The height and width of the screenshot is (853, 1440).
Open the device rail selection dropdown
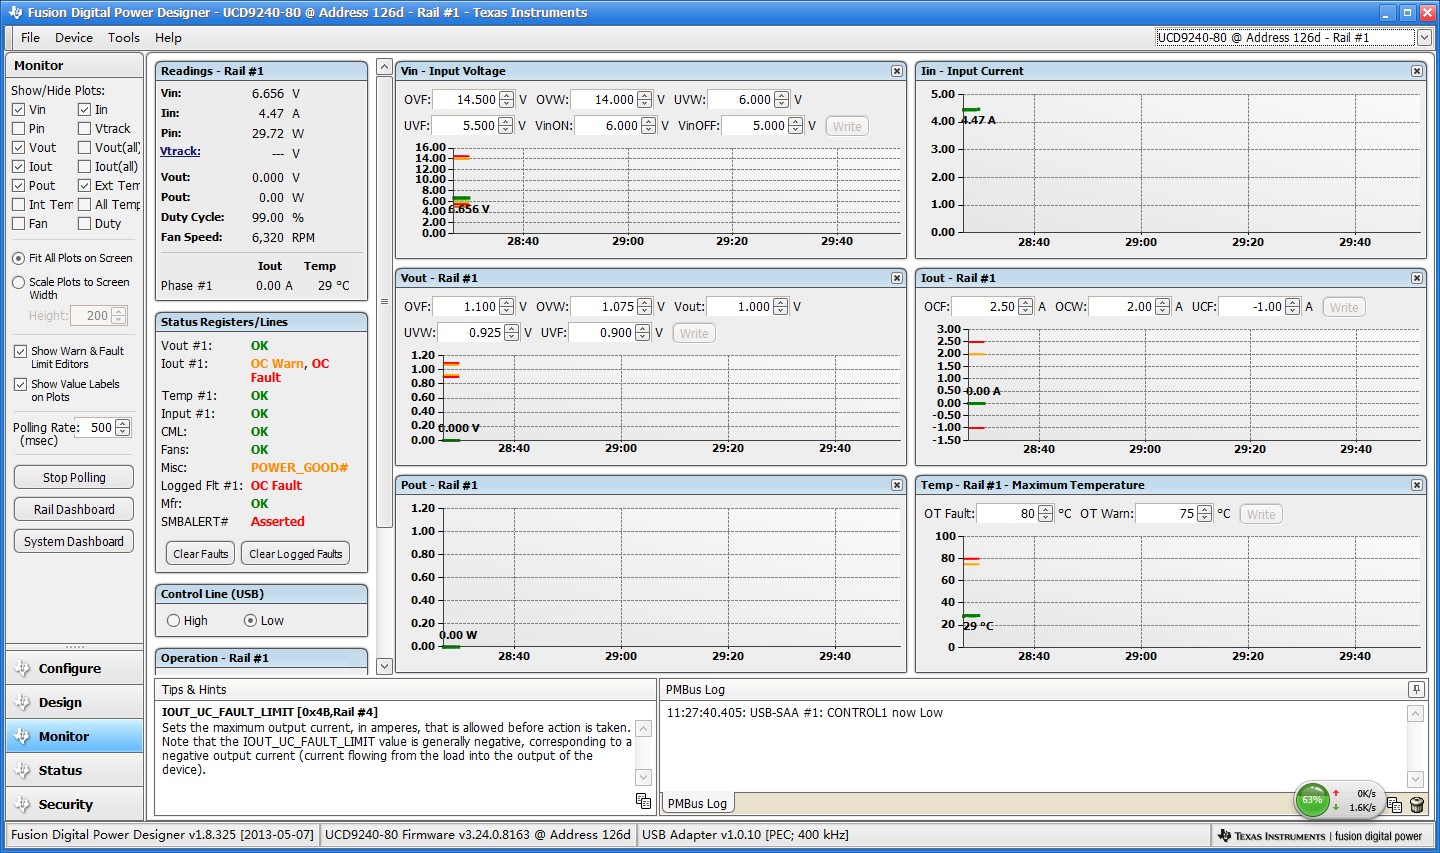pyautogui.click(x=1424, y=38)
